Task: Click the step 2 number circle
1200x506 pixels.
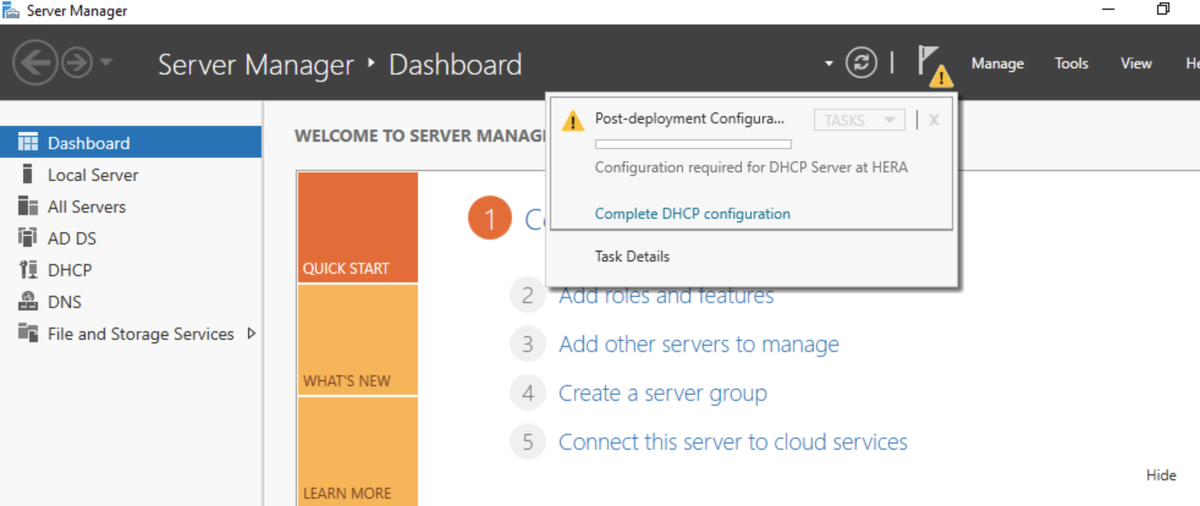Action: [528, 295]
